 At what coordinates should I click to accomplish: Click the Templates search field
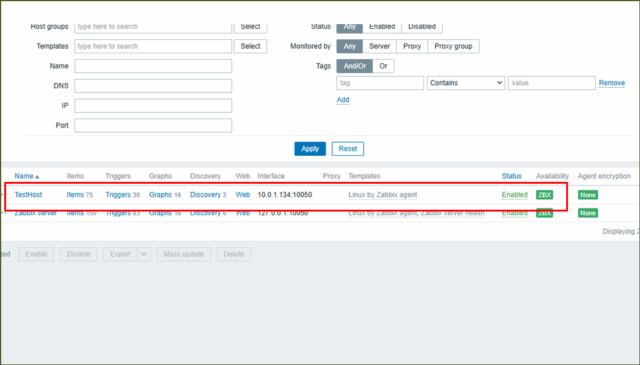[x=153, y=46]
